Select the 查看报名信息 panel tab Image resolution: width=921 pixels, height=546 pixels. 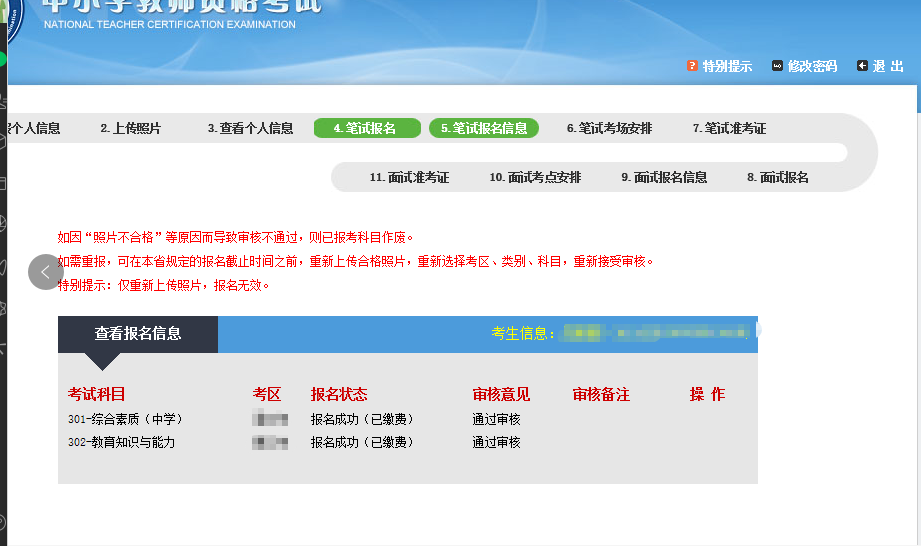(x=138, y=334)
